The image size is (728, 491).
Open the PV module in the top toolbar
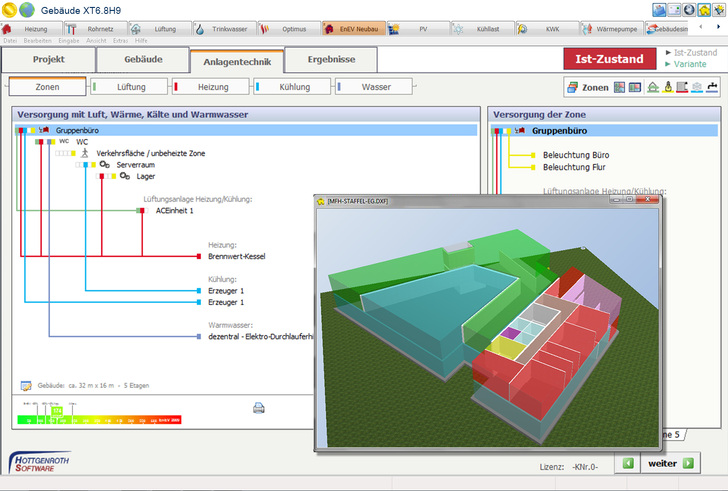pos(420,30)
